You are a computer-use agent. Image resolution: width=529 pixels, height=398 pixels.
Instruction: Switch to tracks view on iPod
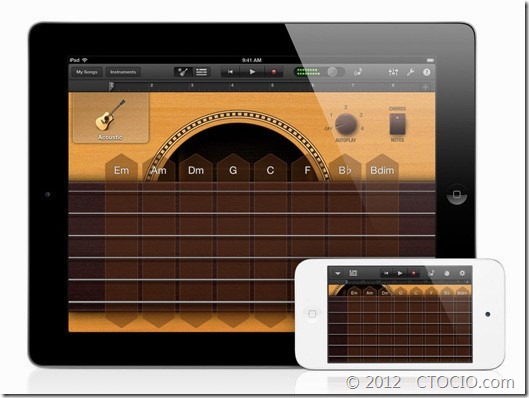[353, 273]
